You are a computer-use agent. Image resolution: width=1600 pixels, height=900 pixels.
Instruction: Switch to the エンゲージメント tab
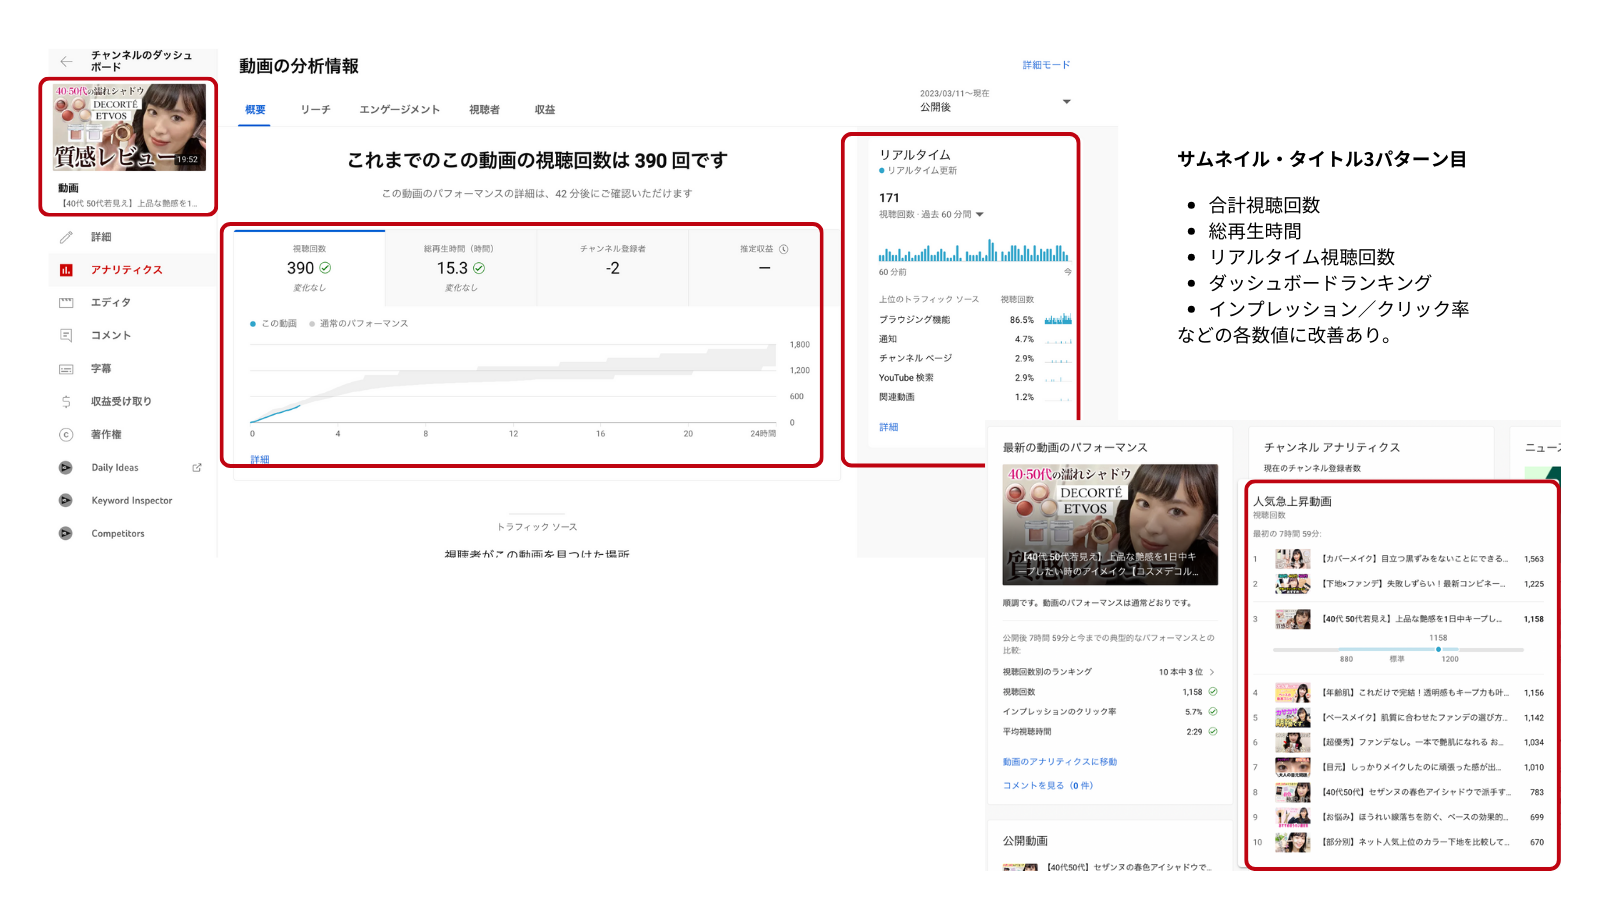tap(399, 110)
